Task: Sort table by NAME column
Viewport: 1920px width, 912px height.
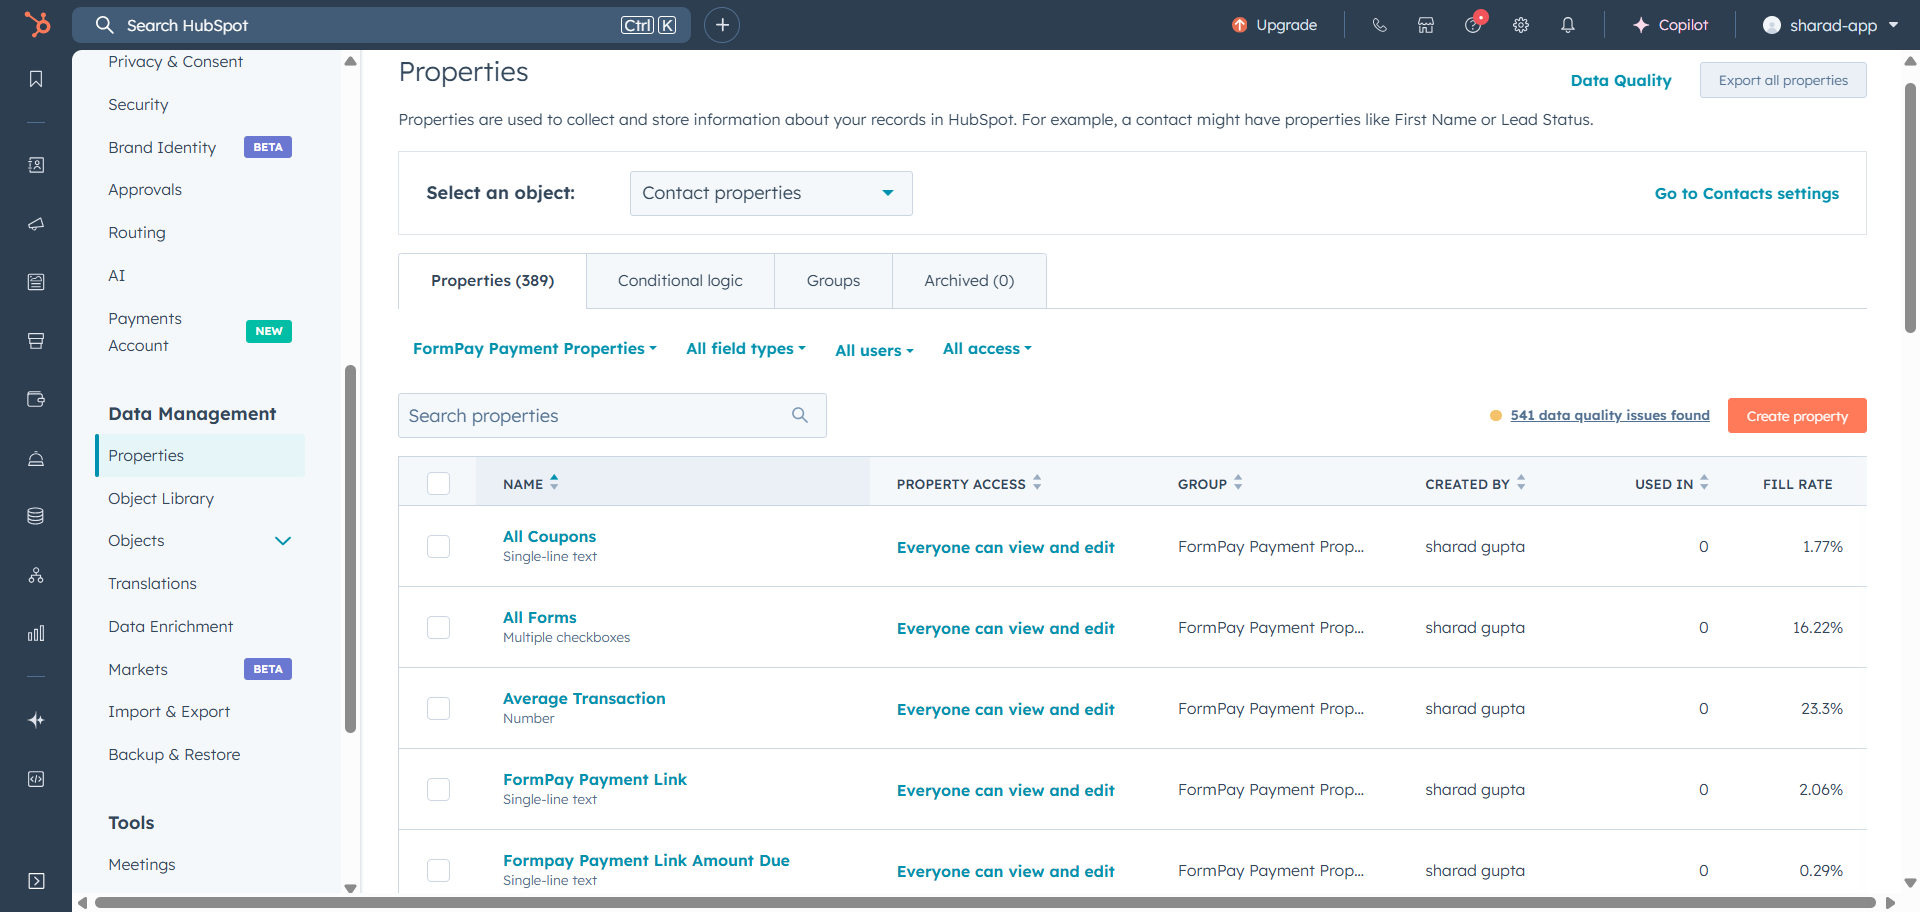Action: coord(531,483)
